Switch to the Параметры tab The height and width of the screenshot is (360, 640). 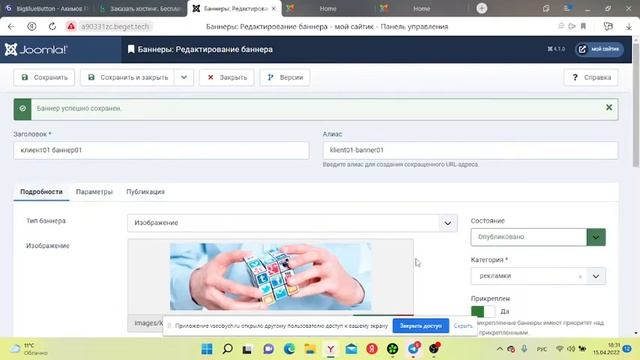click(94, 191)
